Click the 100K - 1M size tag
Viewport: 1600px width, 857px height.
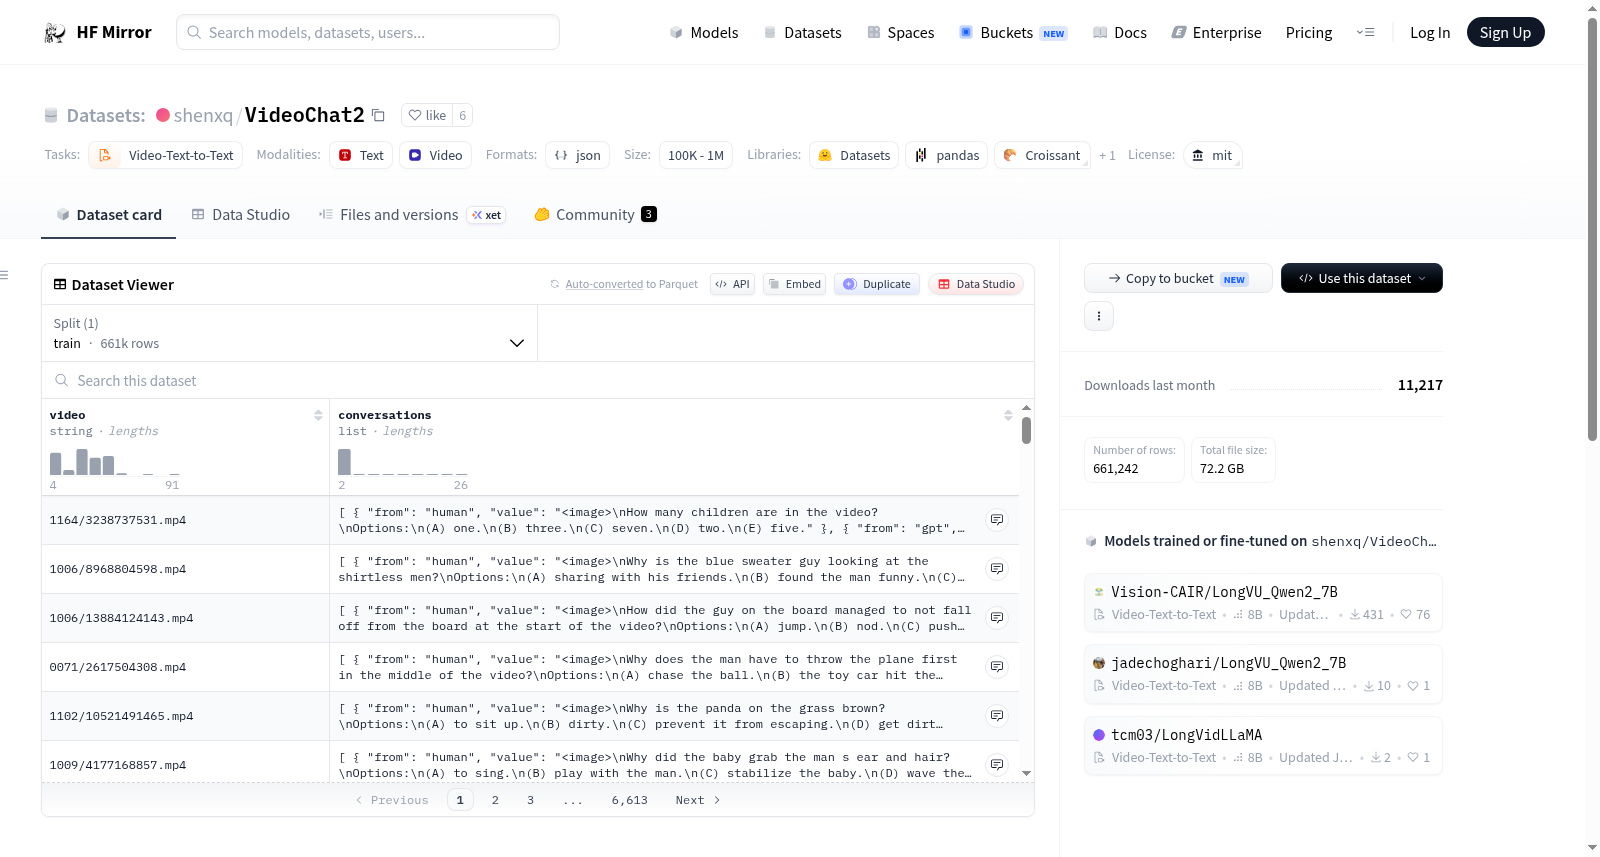pyautogui.click(x=696, y=155)
